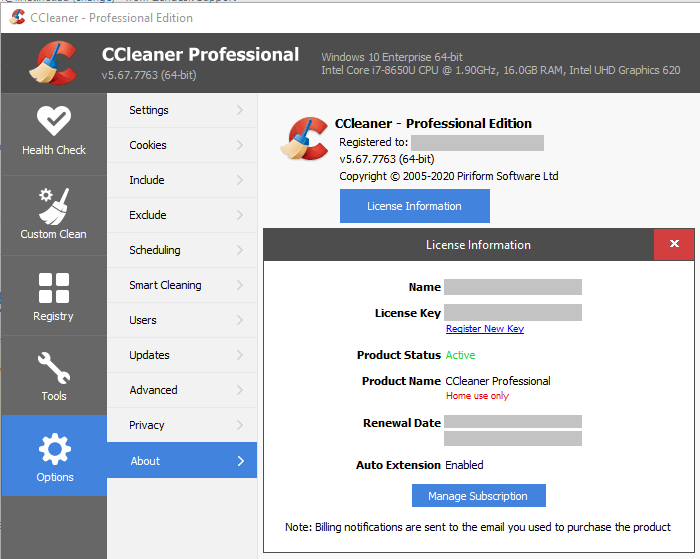Click the License Key field

pyautogui.click(x=512, y=313)
